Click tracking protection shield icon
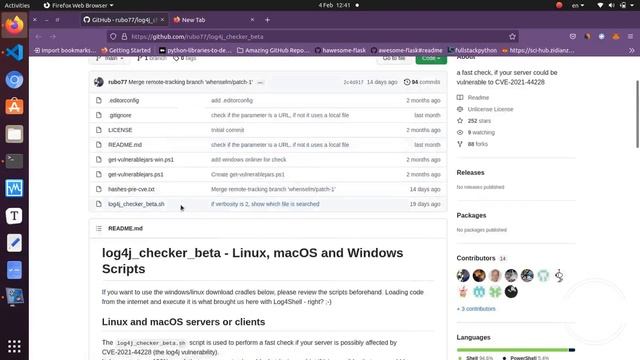640x360 pixels. click(x=113, y=36)
